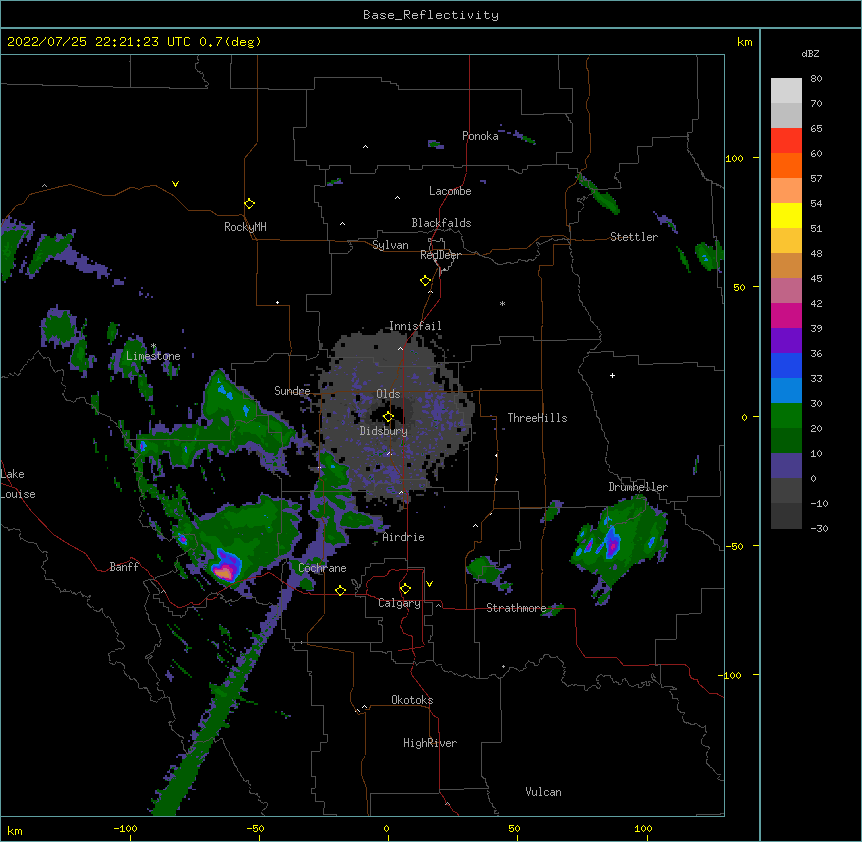
Task: Click the Cochrane label
Action: (x=322, y=568)
